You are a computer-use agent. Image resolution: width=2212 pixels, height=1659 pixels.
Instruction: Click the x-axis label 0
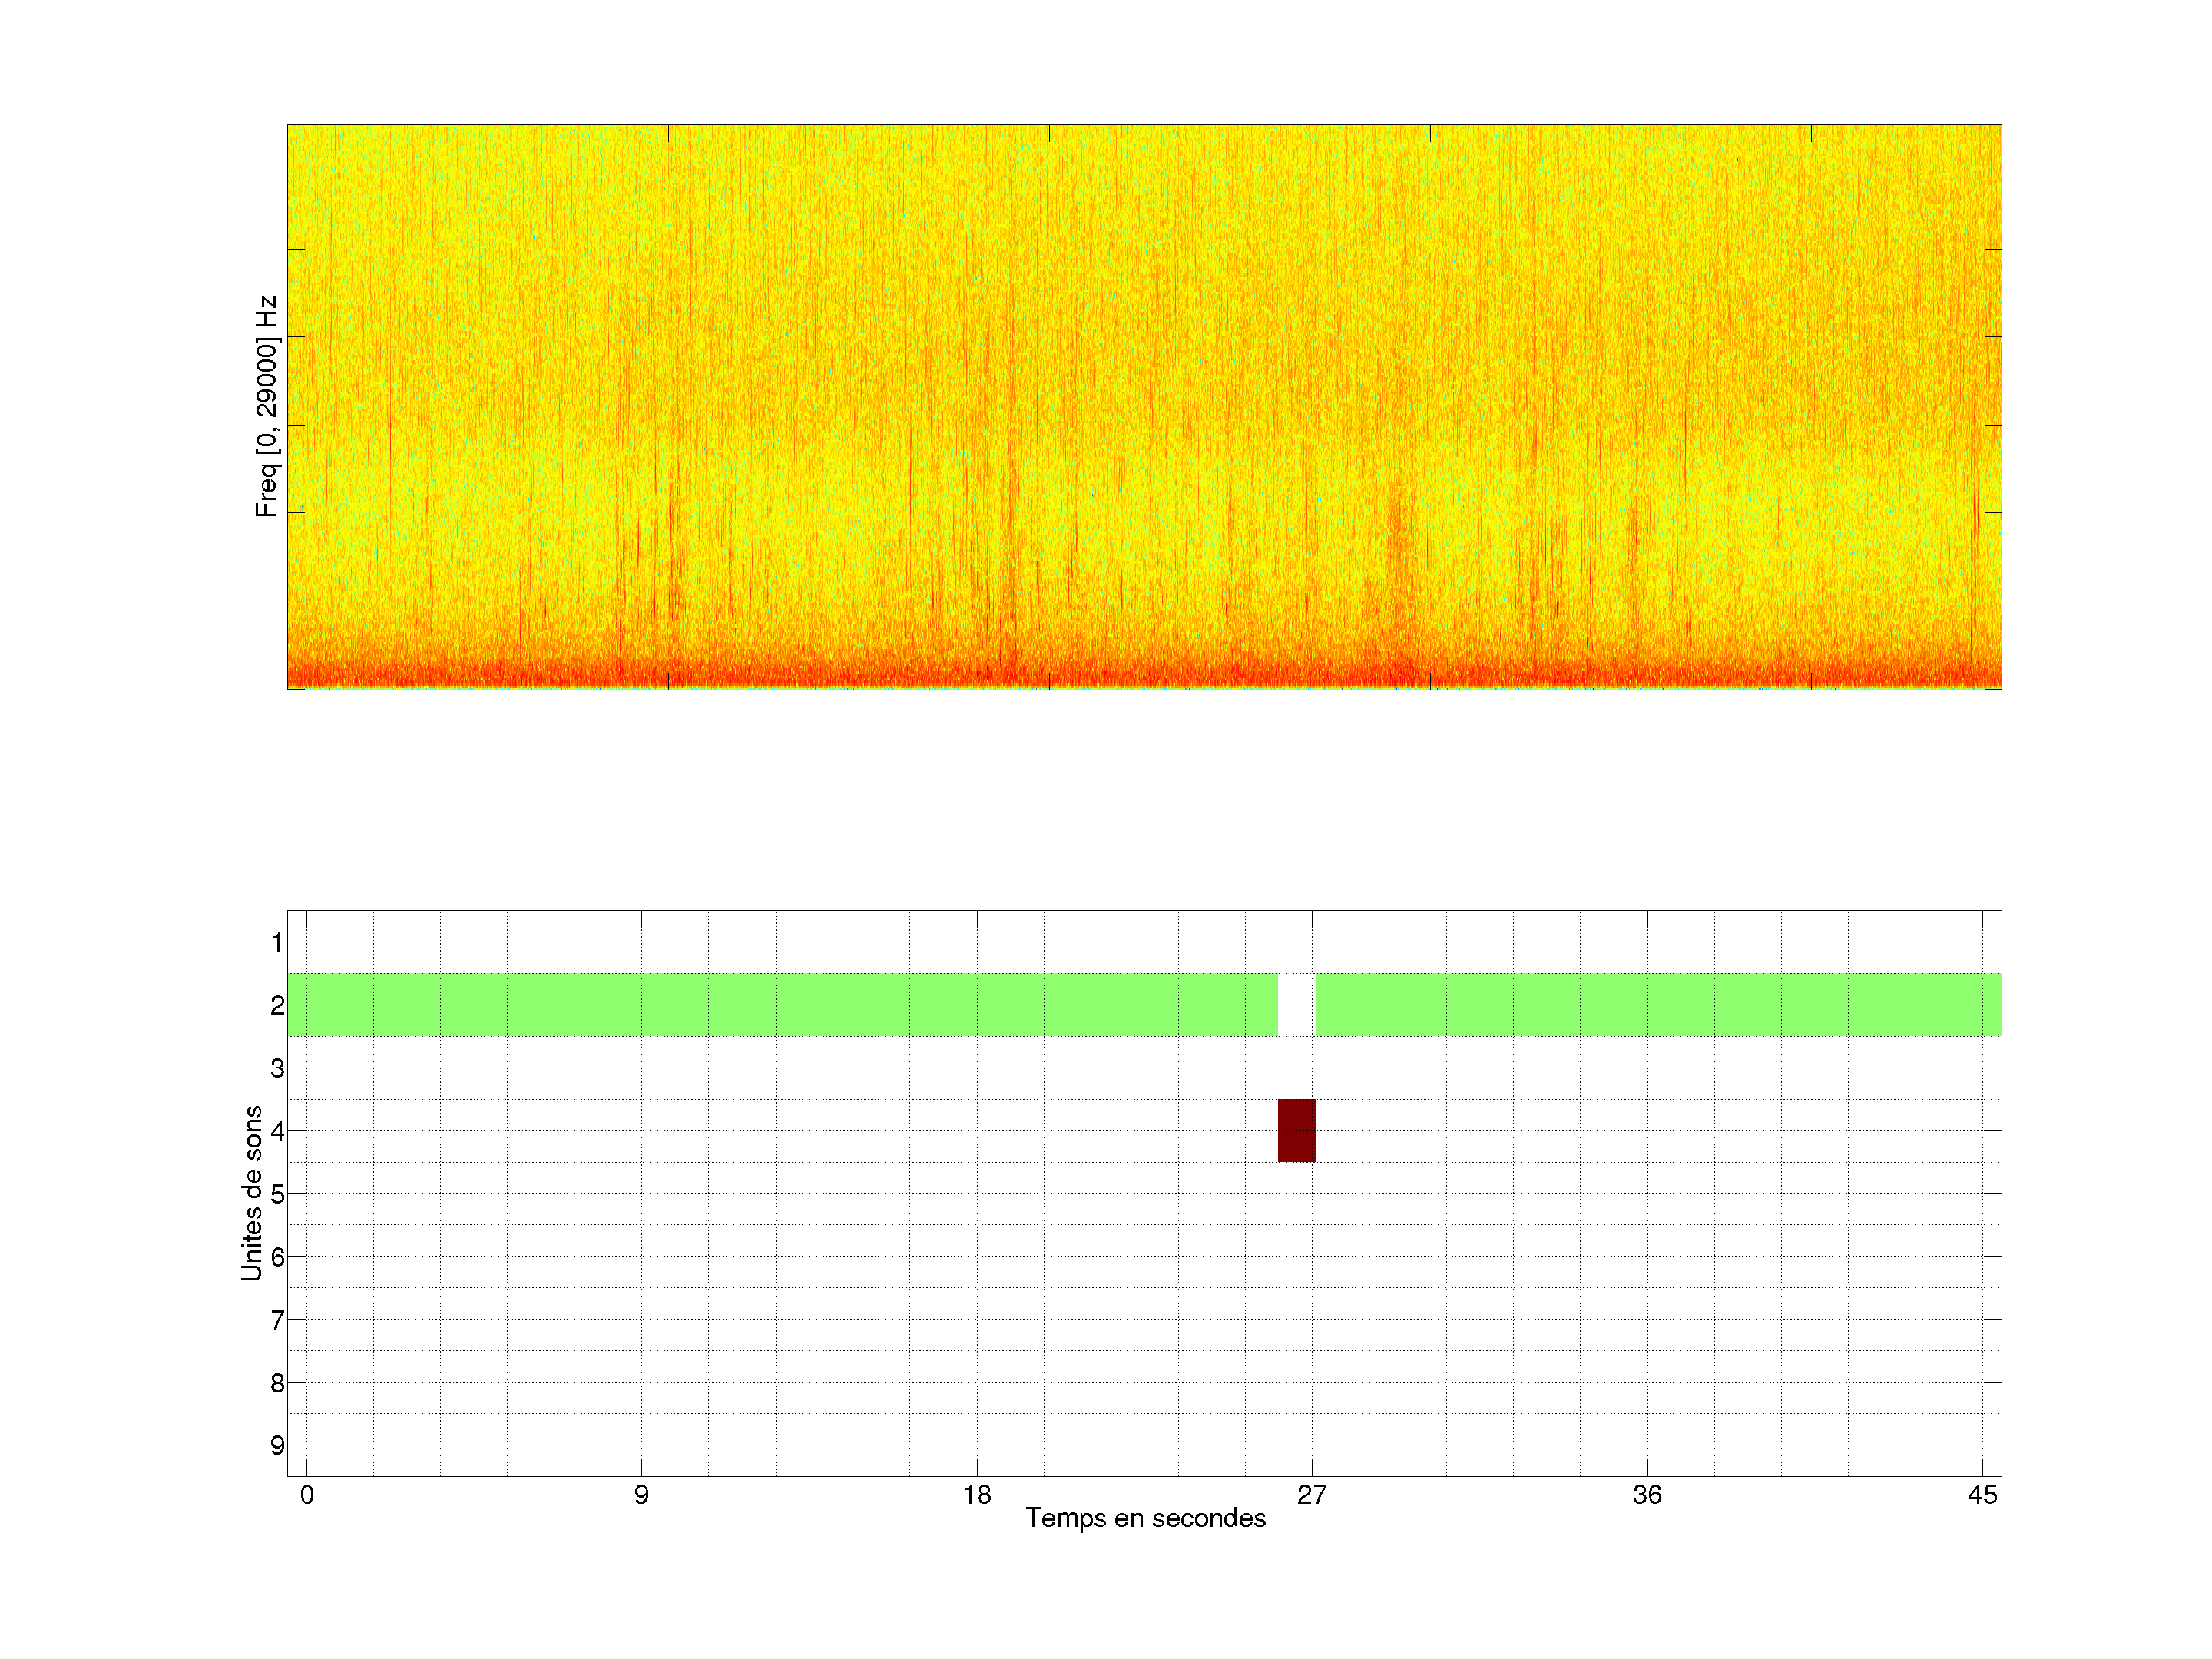pos(306,1495)
